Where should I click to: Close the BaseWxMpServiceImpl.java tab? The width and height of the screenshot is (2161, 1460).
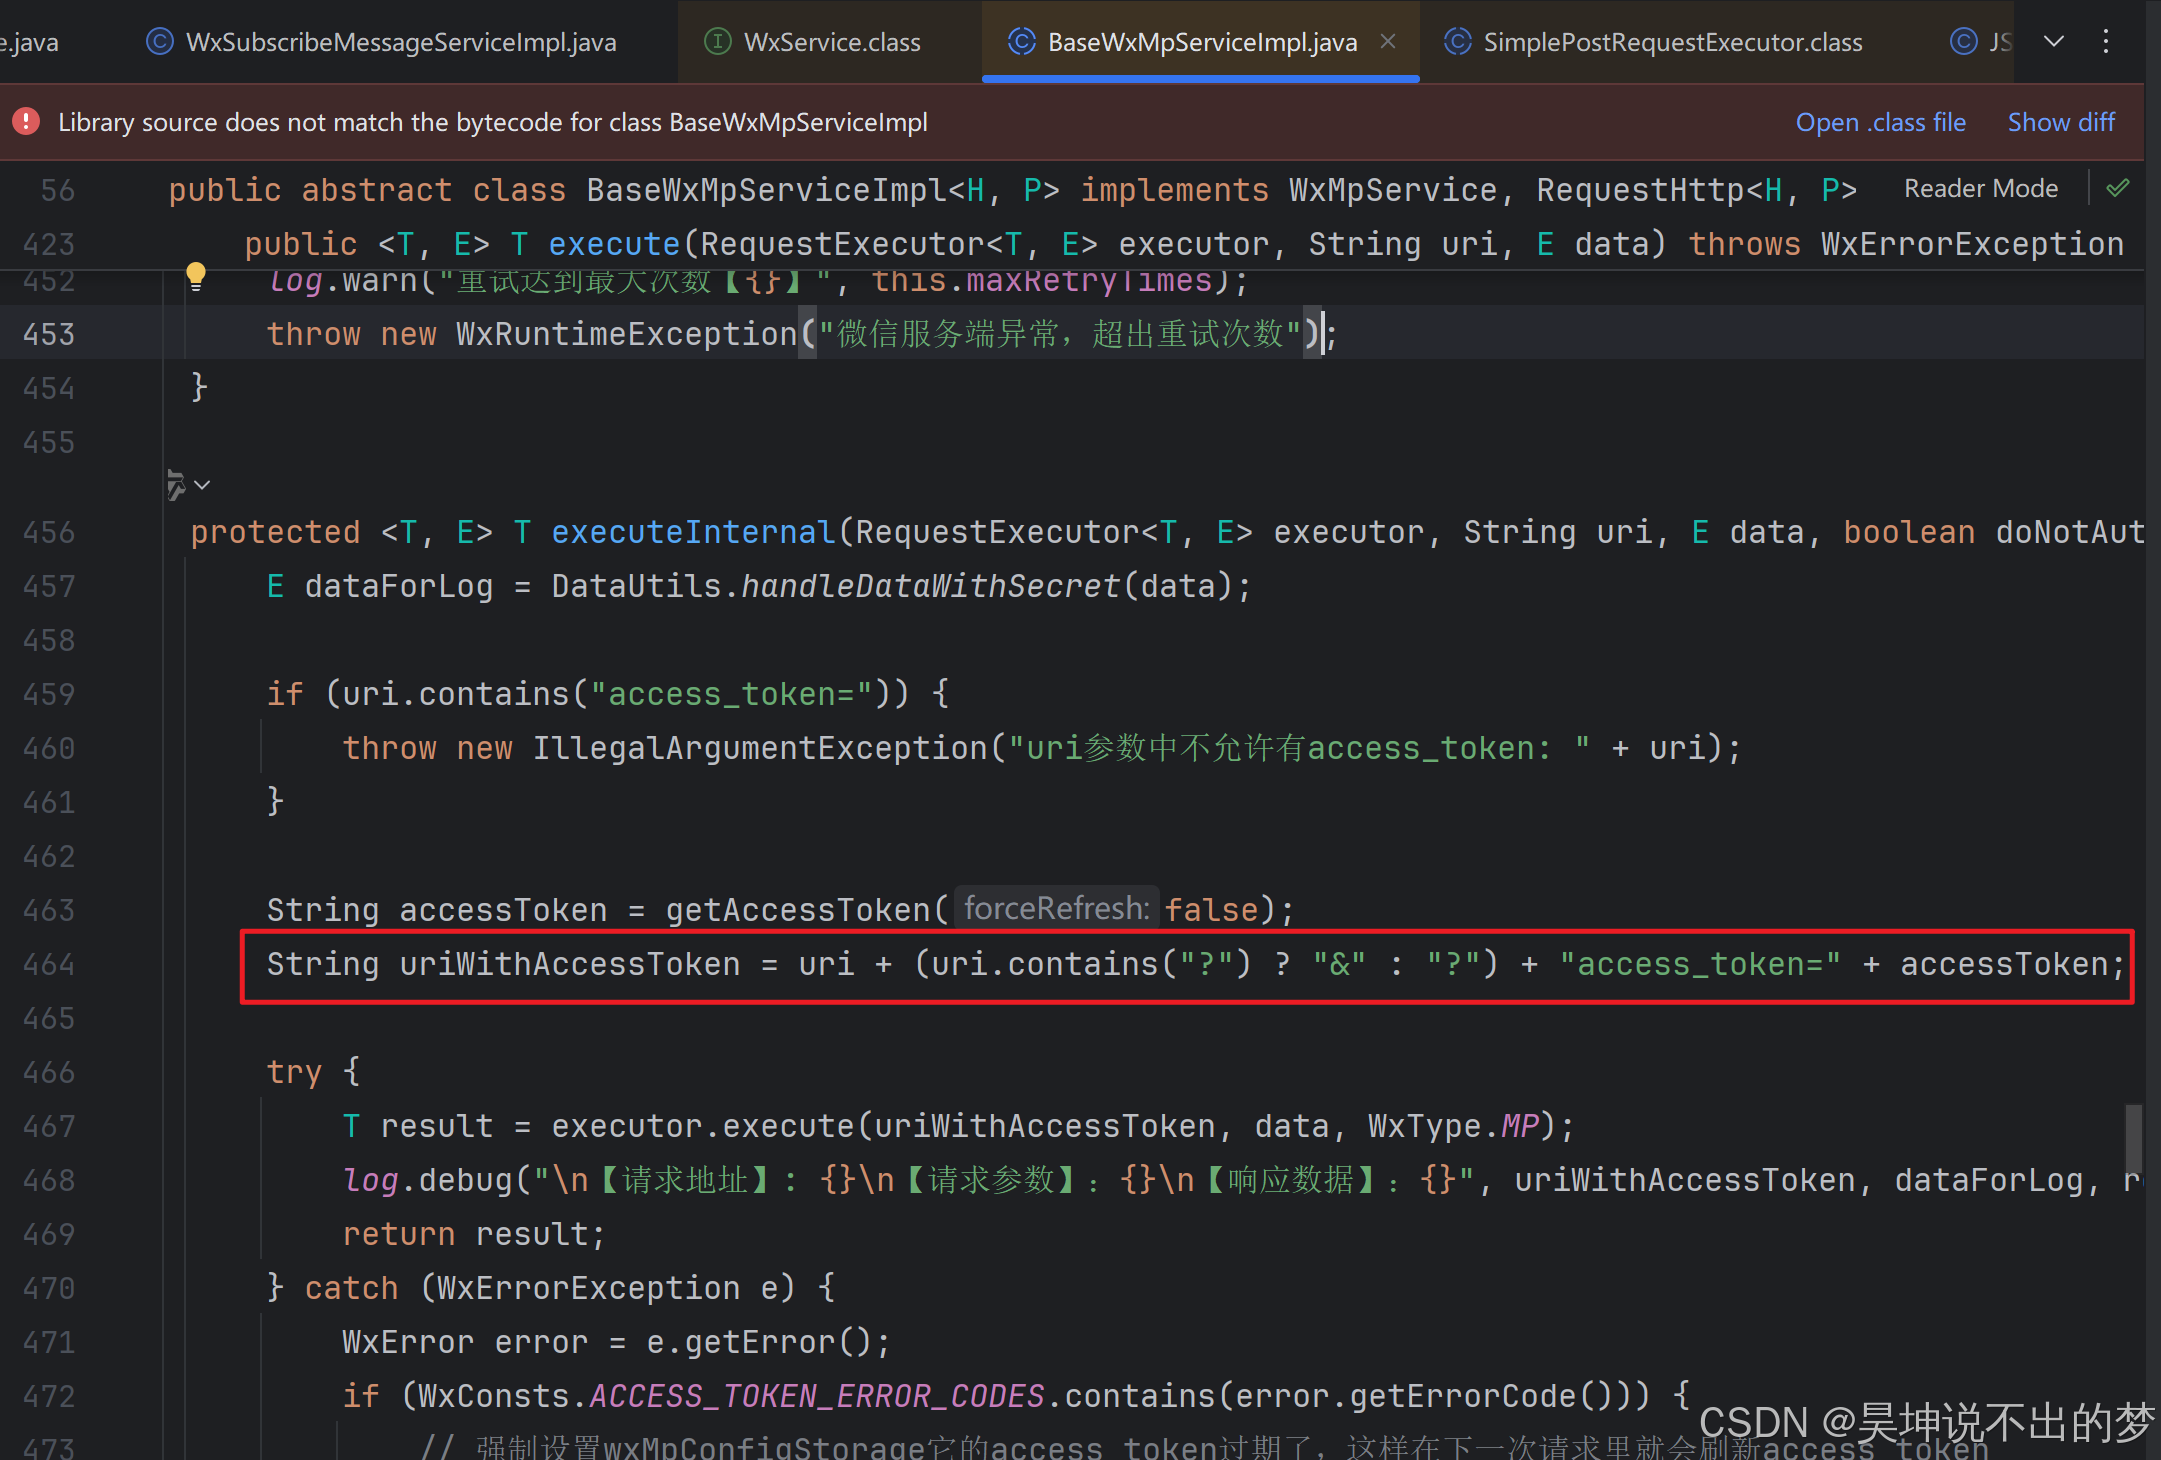coord(1388,42)
